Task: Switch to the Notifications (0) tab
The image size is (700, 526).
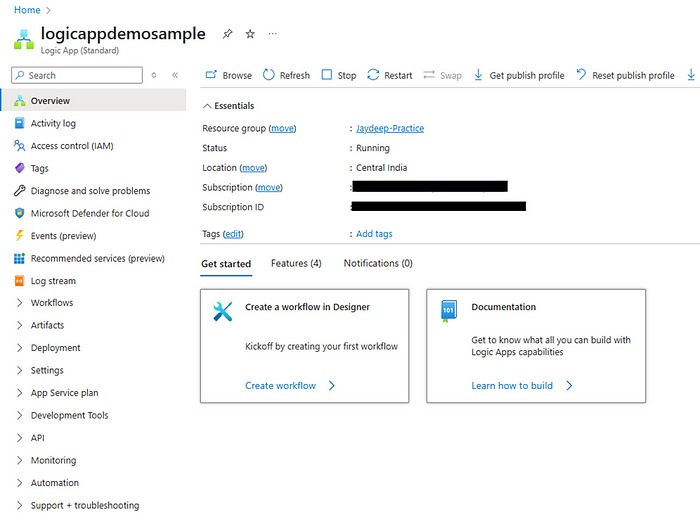Action: tap(378, 263)
